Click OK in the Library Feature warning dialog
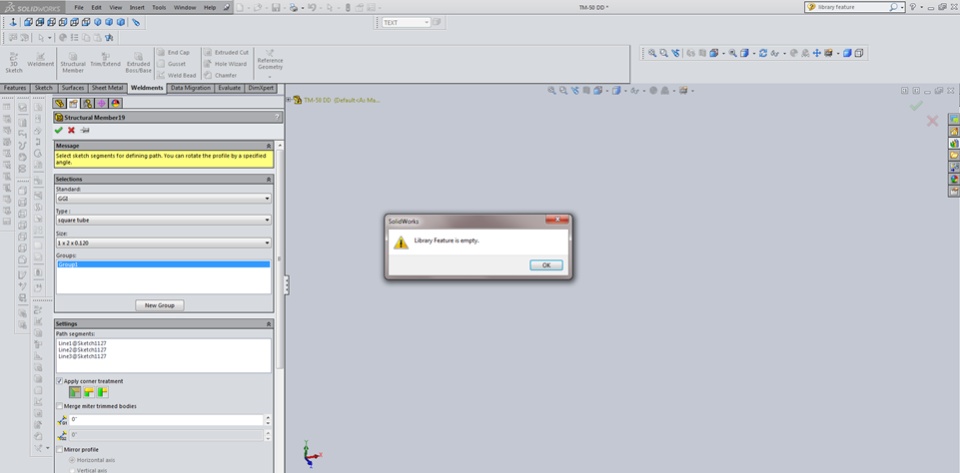The height and width of the screenshot is (473, 960). pos(546,265)
